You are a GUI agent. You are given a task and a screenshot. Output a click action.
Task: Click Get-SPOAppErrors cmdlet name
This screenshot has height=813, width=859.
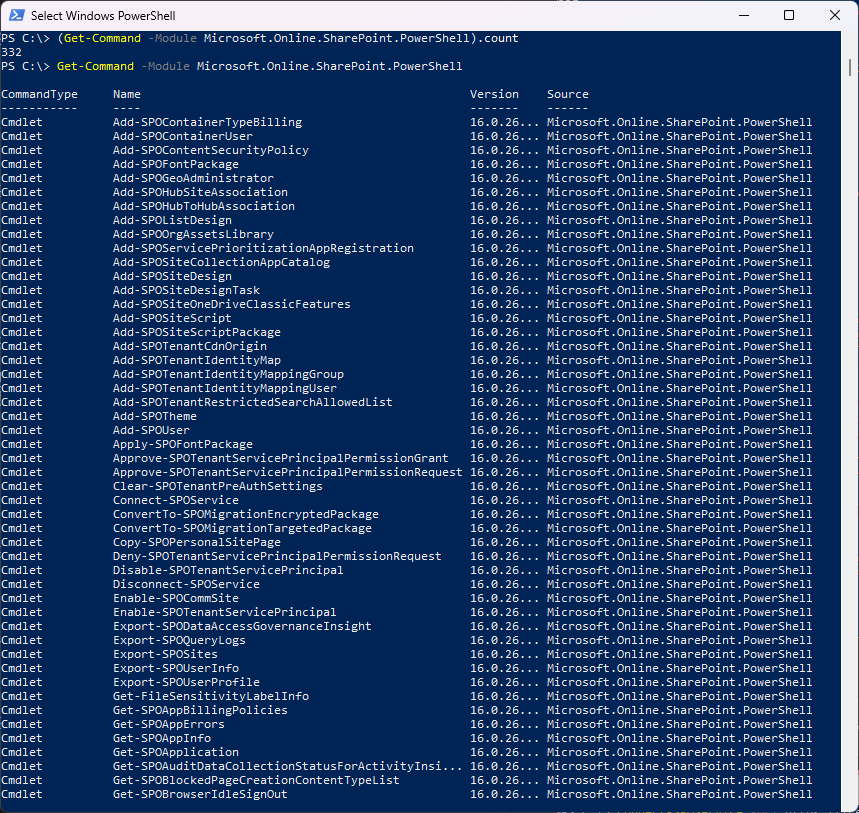(169, 724)
